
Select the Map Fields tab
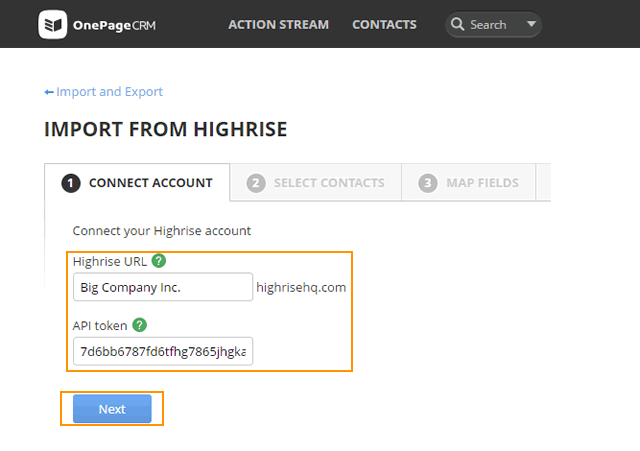pos(469,182)
